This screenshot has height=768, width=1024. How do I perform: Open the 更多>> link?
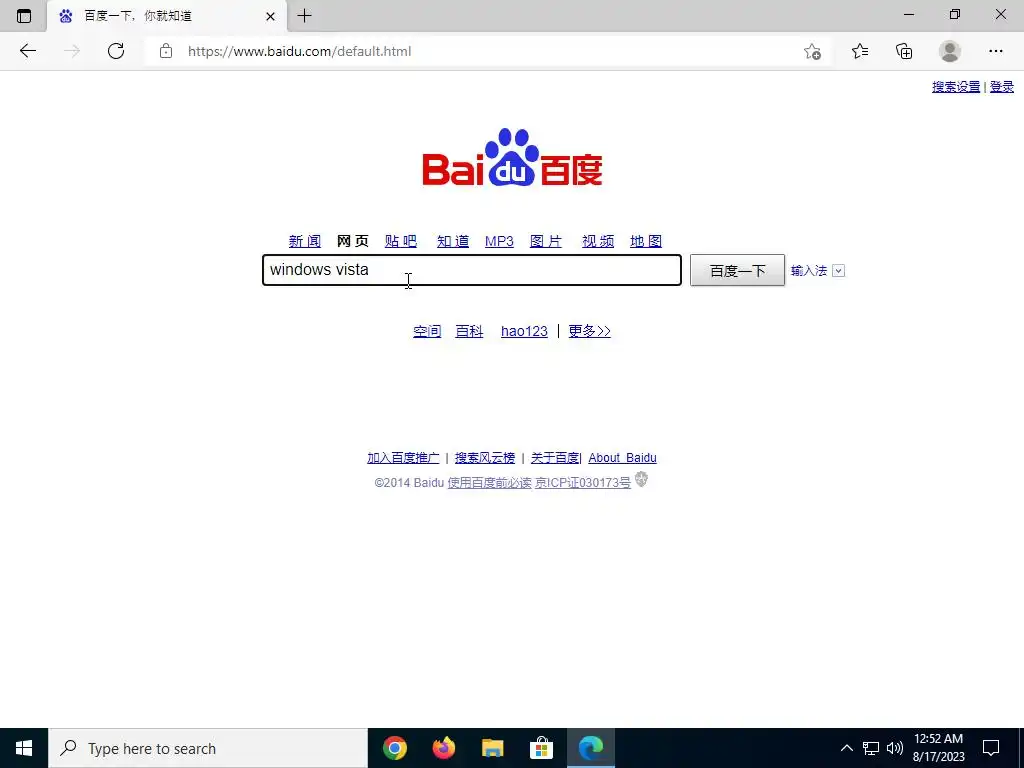click(589, 331)
